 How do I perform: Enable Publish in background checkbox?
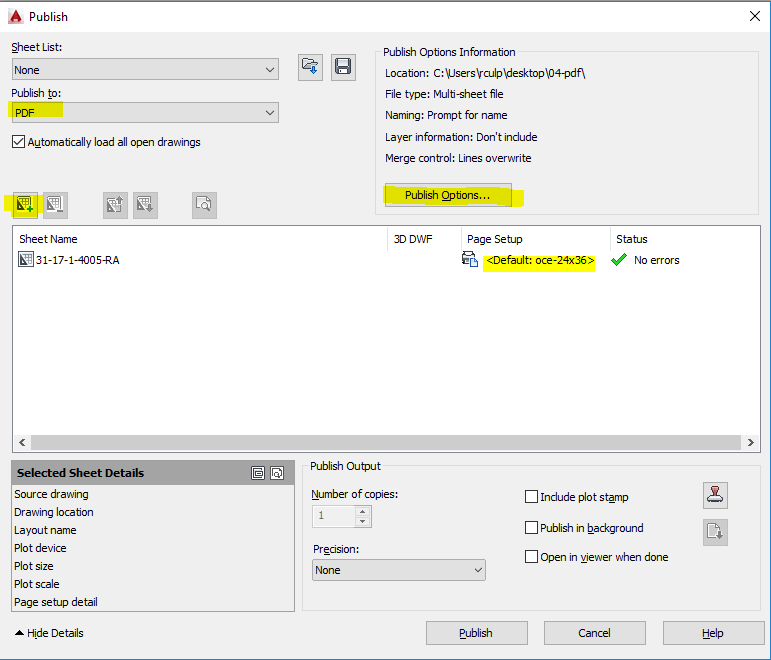(531, 528)
